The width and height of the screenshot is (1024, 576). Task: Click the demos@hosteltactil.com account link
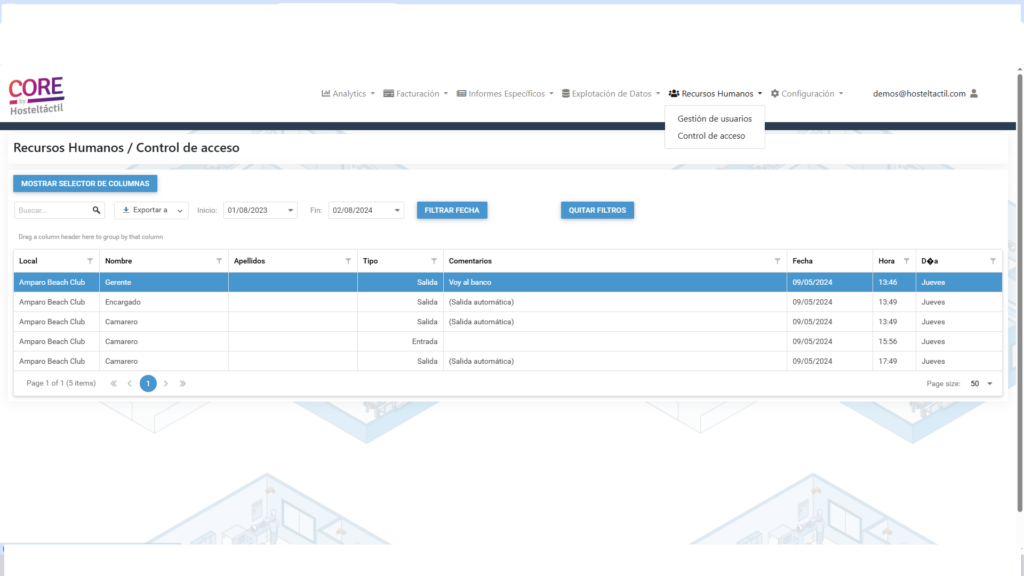pos(919,93)
